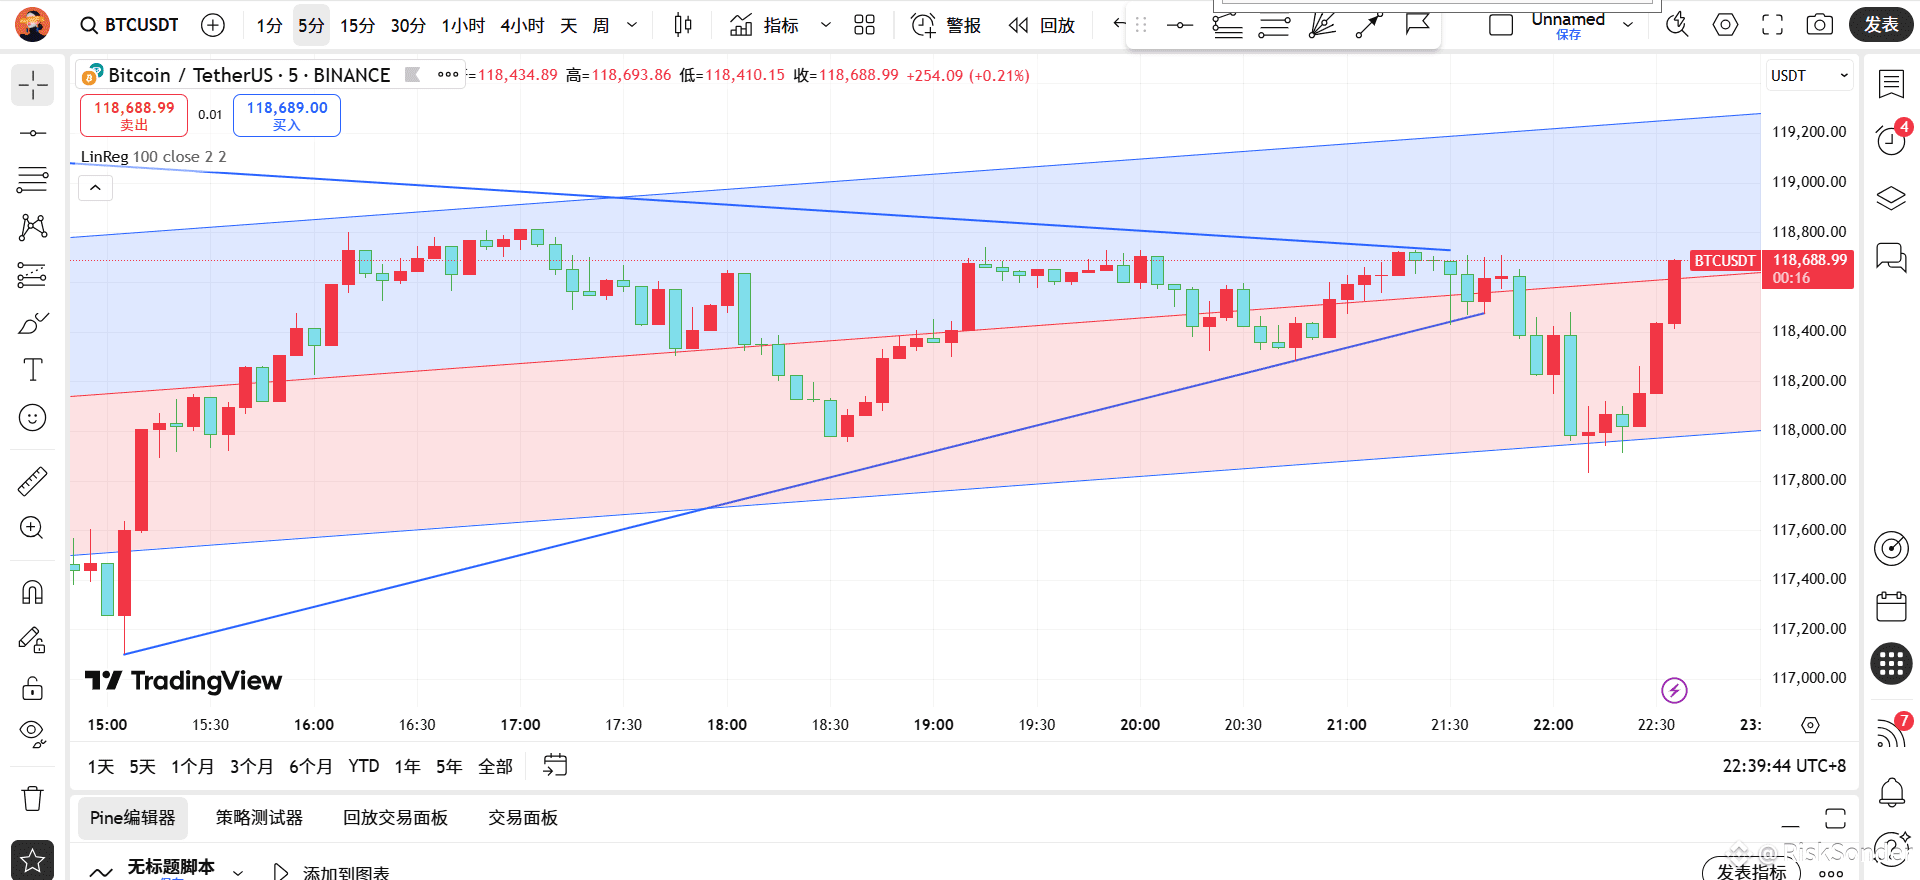The width and height of the screenshot is (1920, 880).
Task: Select Fib retracement in floating favorites toolbar
Action: [x=1227, y=25]
